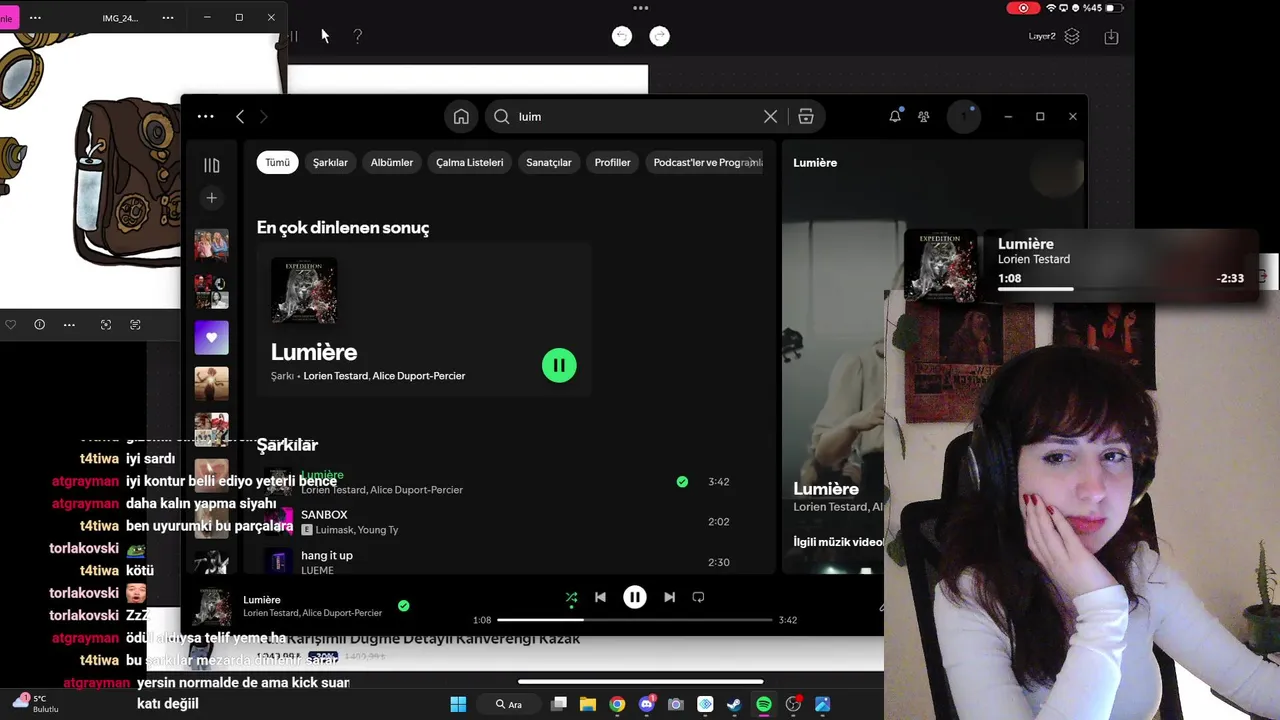
Task: Pause the Lumière top result
Action: (x=559, y=365)
